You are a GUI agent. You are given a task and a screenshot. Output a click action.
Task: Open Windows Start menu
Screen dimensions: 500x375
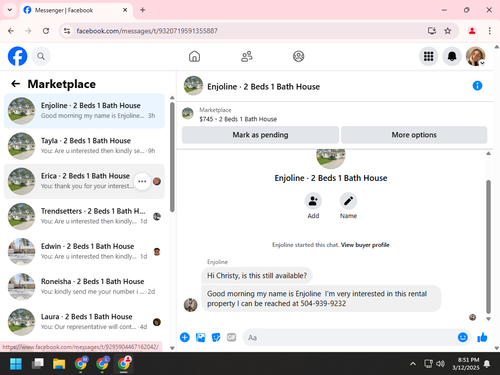tap(16, 364)
